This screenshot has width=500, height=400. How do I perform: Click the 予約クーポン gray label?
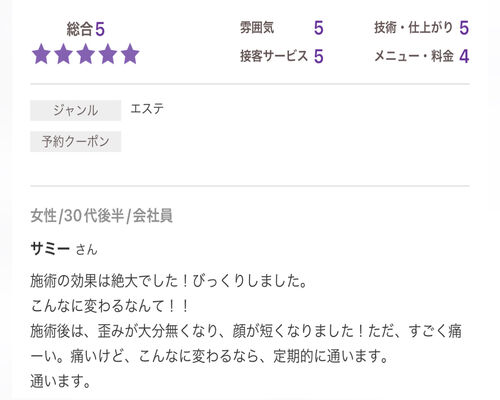click(x=76, y=142)
